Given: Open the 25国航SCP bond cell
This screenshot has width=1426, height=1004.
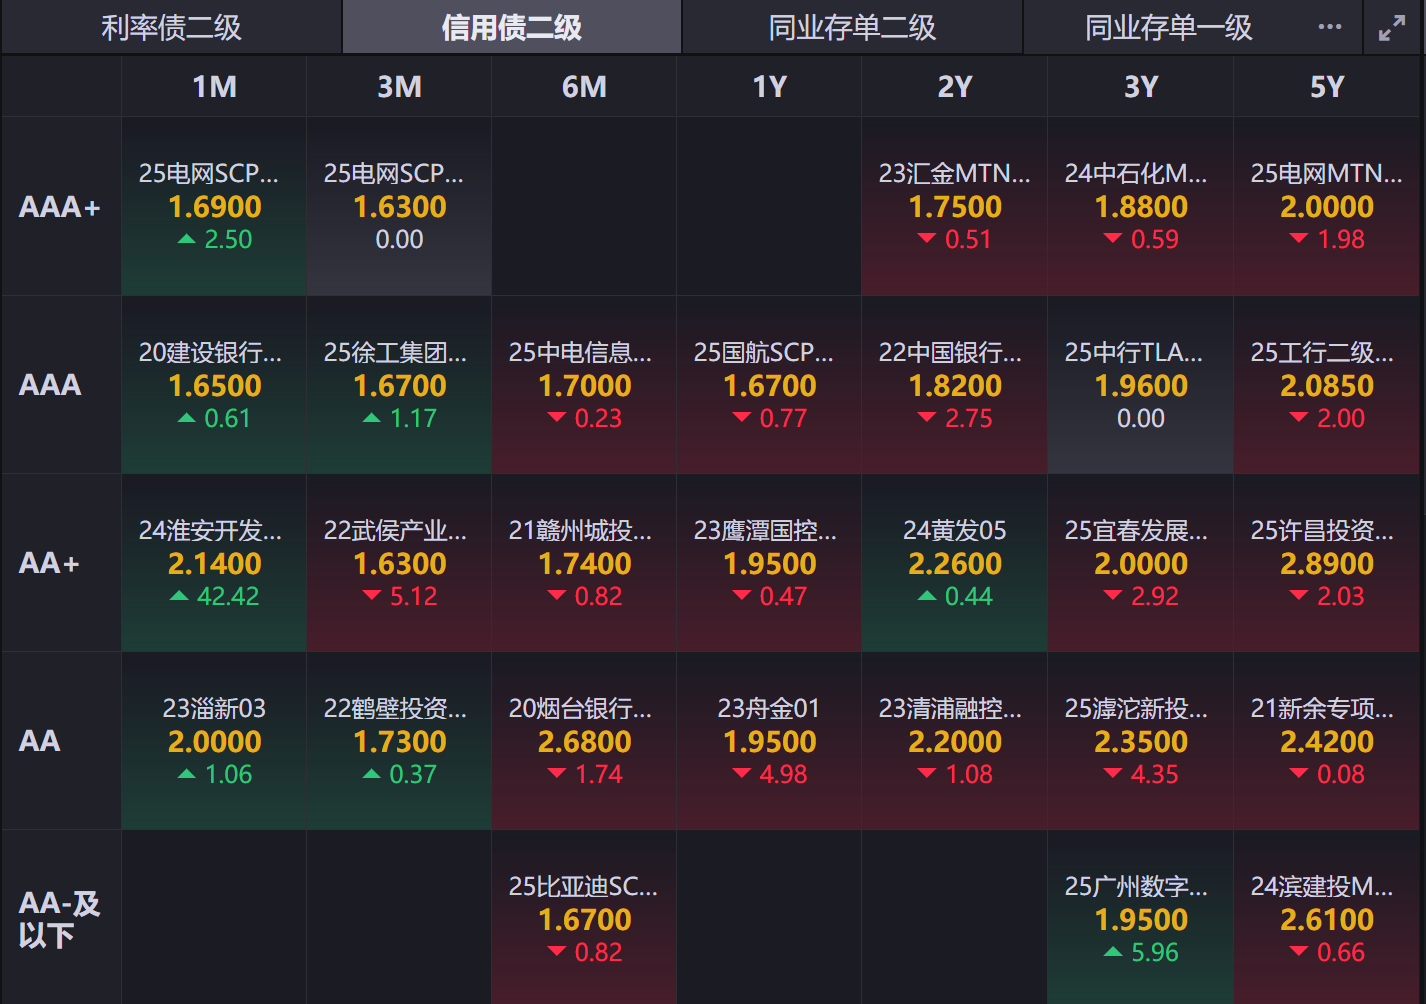Looking at the screenshot, I should coord(769,385).
